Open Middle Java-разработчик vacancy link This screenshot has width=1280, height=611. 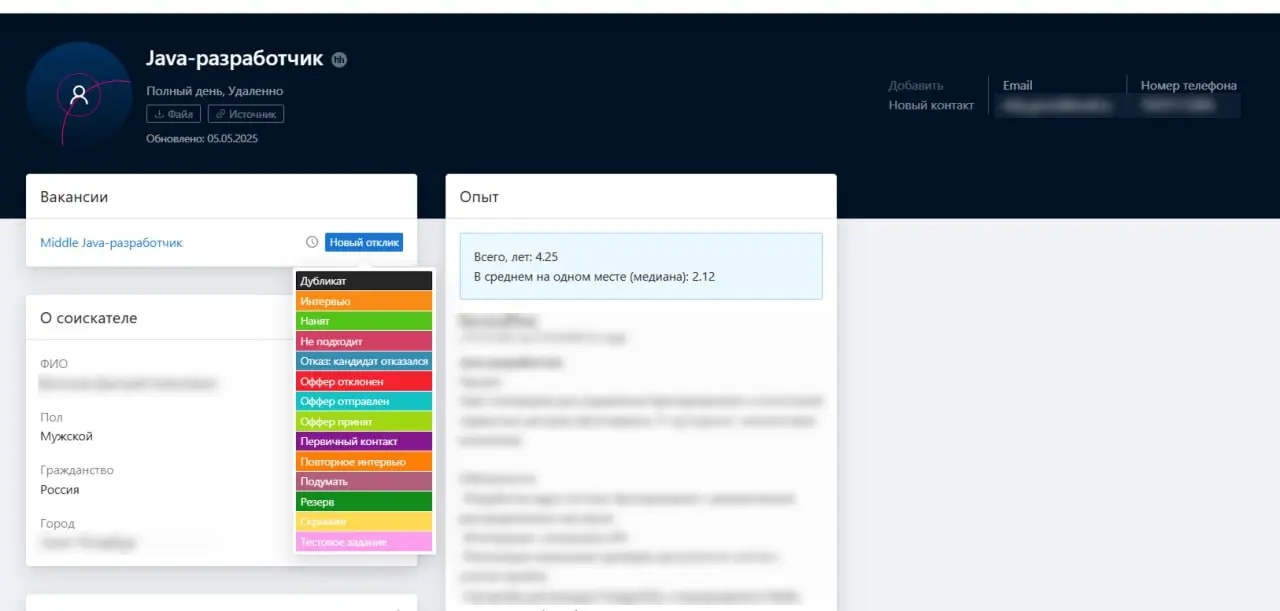tap(111, 243)
